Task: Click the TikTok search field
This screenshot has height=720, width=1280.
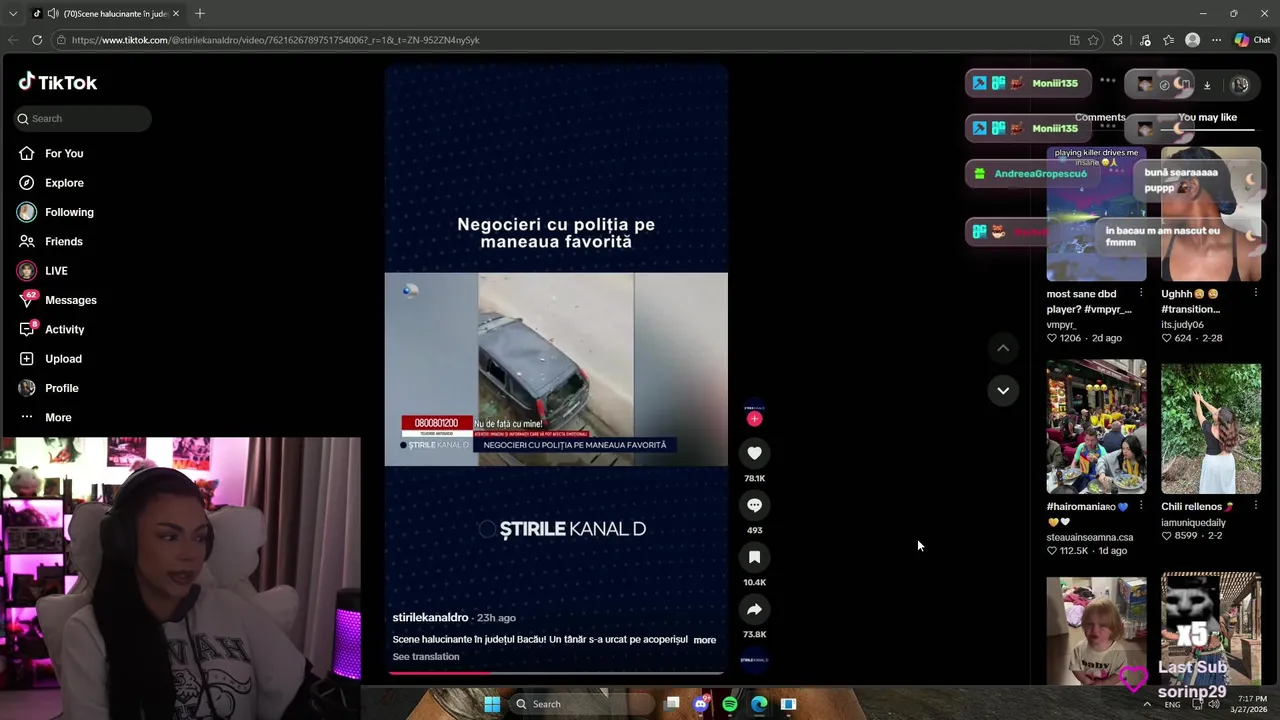Action: (x=83, y=118)
